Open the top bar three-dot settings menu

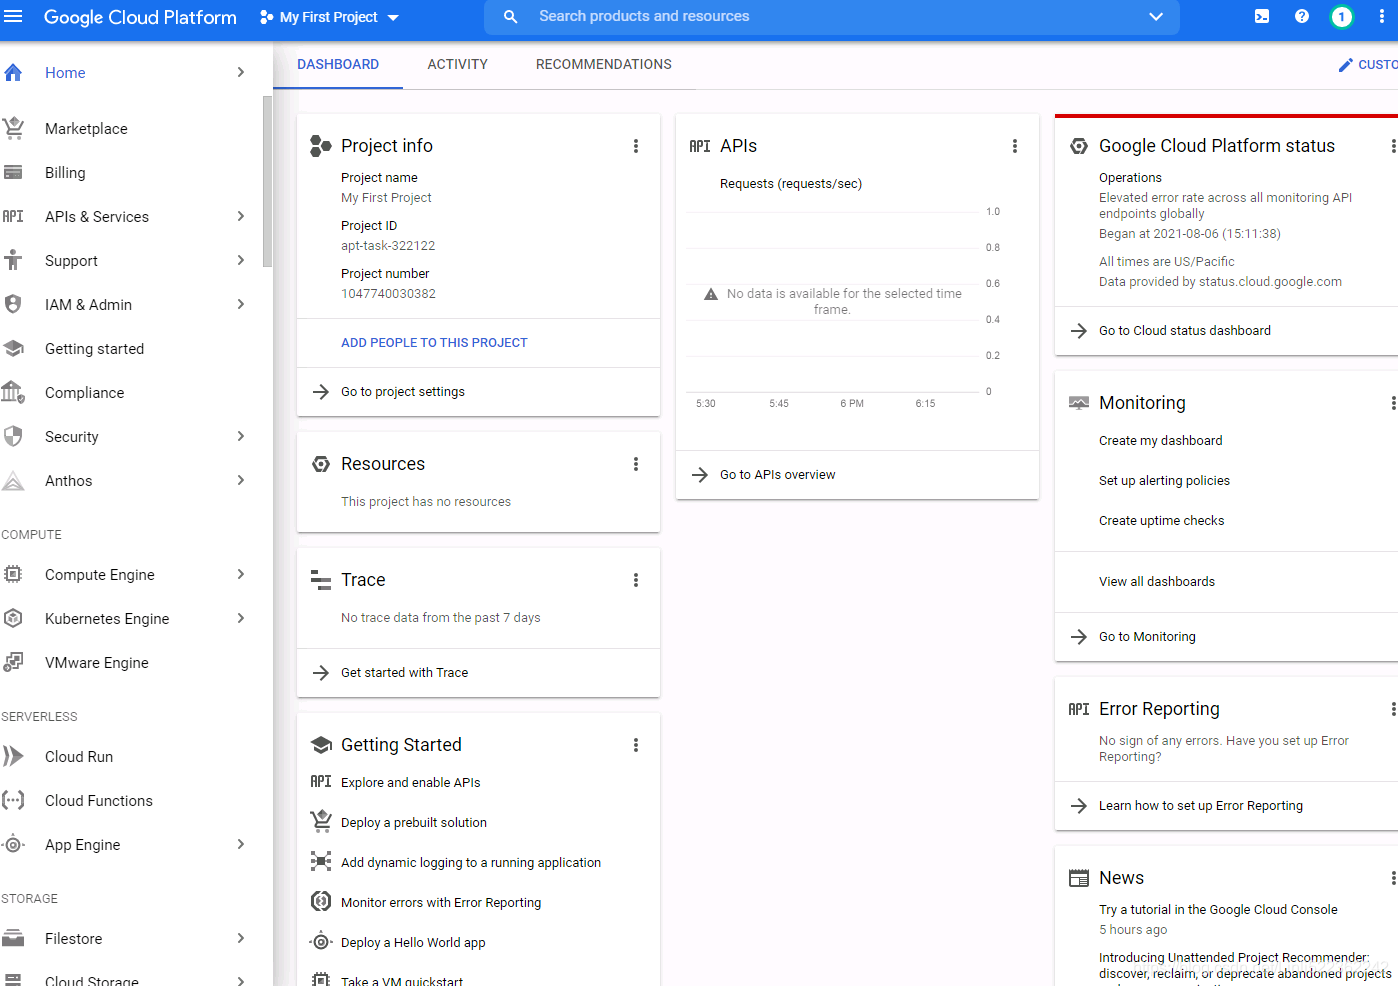pos(1382,17)
